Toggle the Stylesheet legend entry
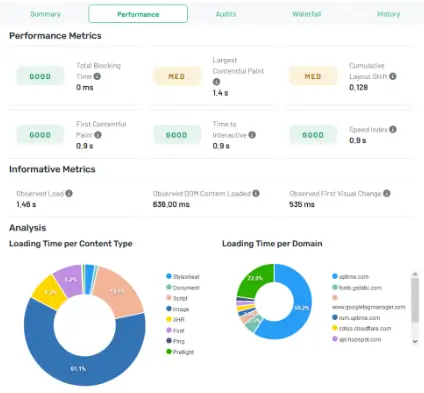Viewport: 424px width, 393px height. pos(183,277)
